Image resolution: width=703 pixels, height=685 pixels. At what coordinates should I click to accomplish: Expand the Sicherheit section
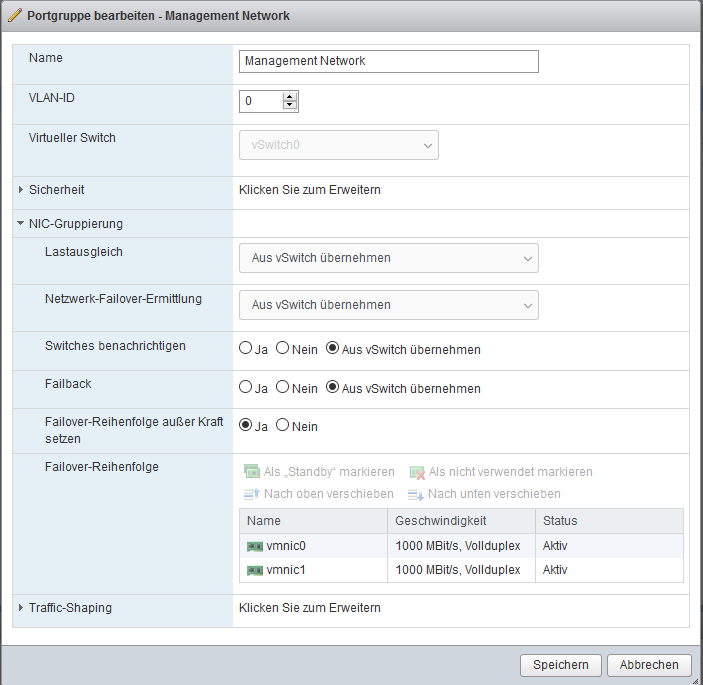pyautogui.click(x=21, y=190)
